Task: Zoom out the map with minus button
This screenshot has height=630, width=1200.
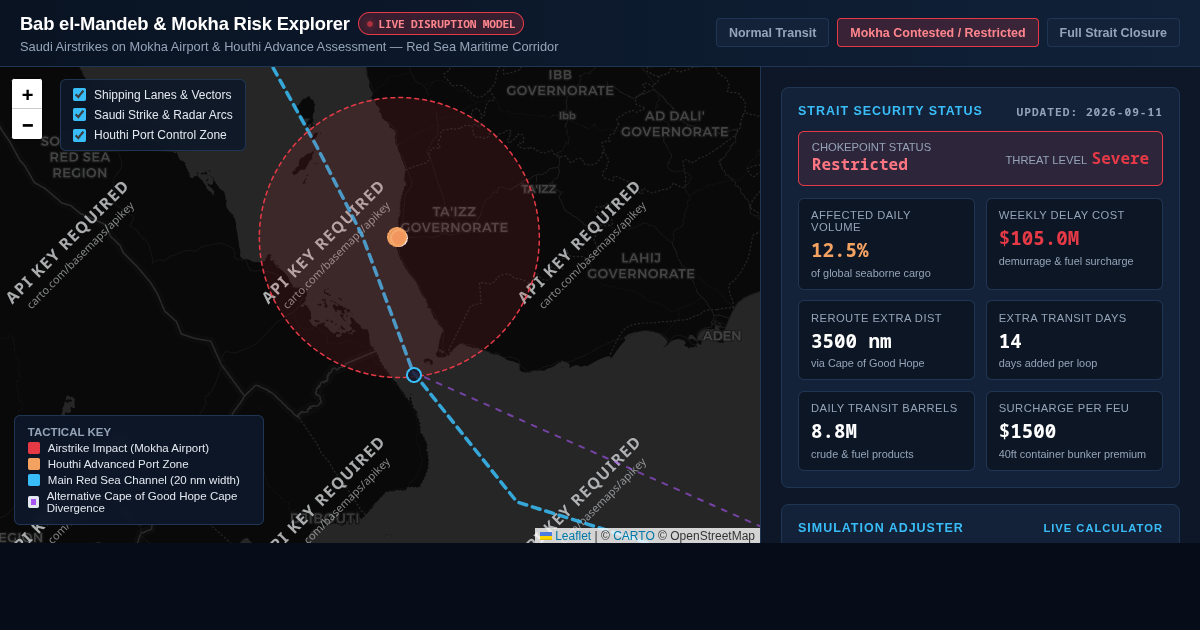Action: tap(27, 124)
